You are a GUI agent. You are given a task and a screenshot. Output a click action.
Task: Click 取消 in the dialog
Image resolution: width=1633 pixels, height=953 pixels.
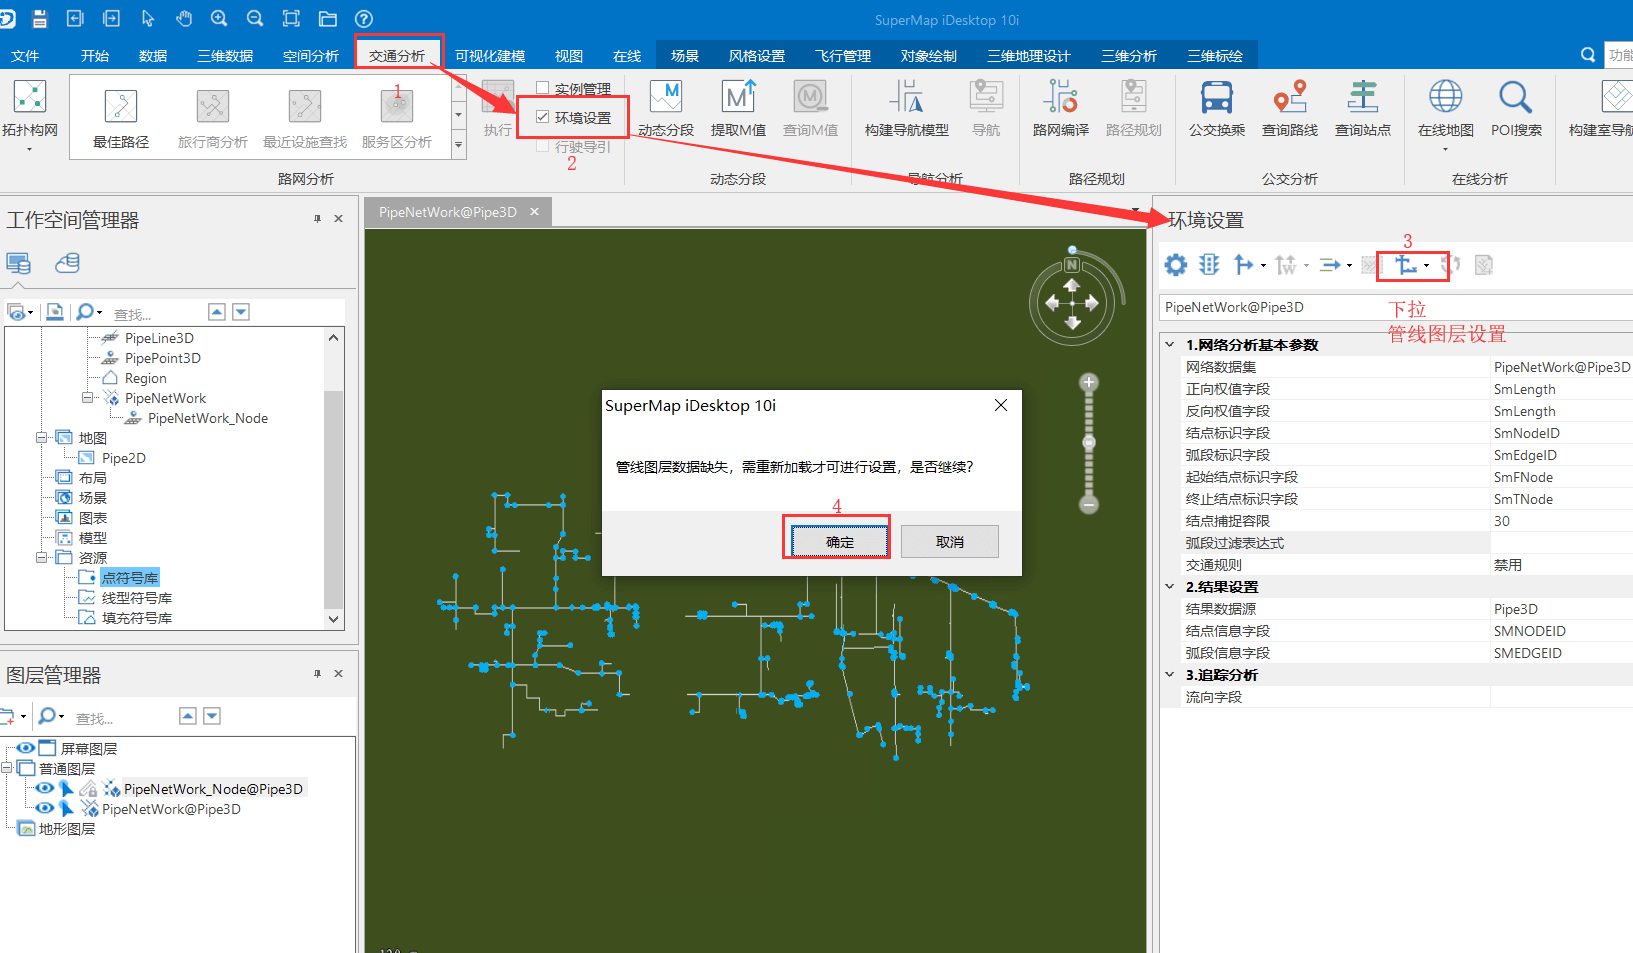pyautogui.click(x=950, y=542)
